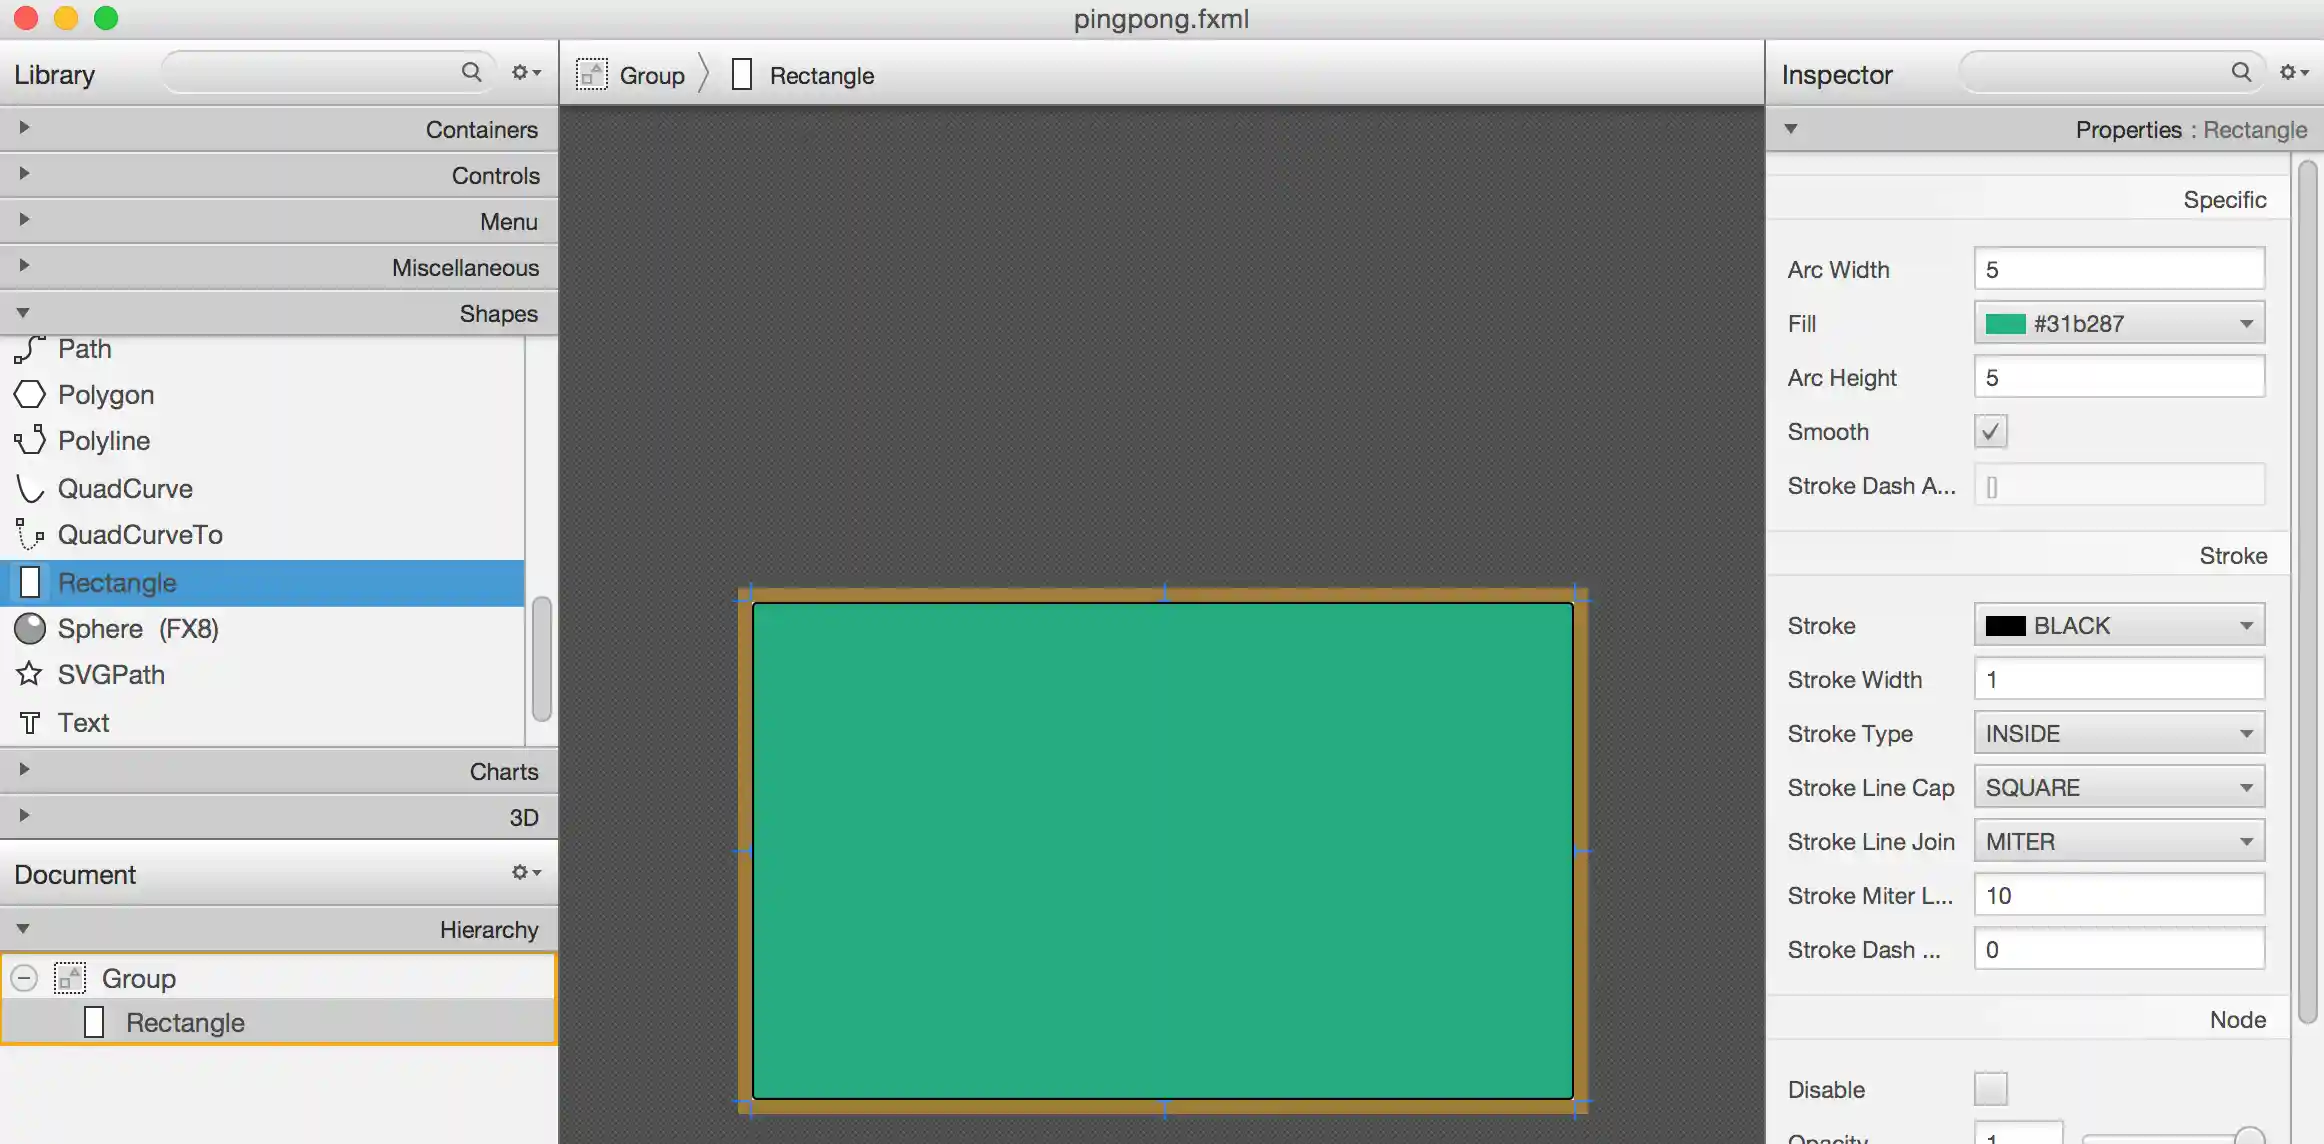Expand the Containers section
2324x1144 pixels.
tap(22, 128)
